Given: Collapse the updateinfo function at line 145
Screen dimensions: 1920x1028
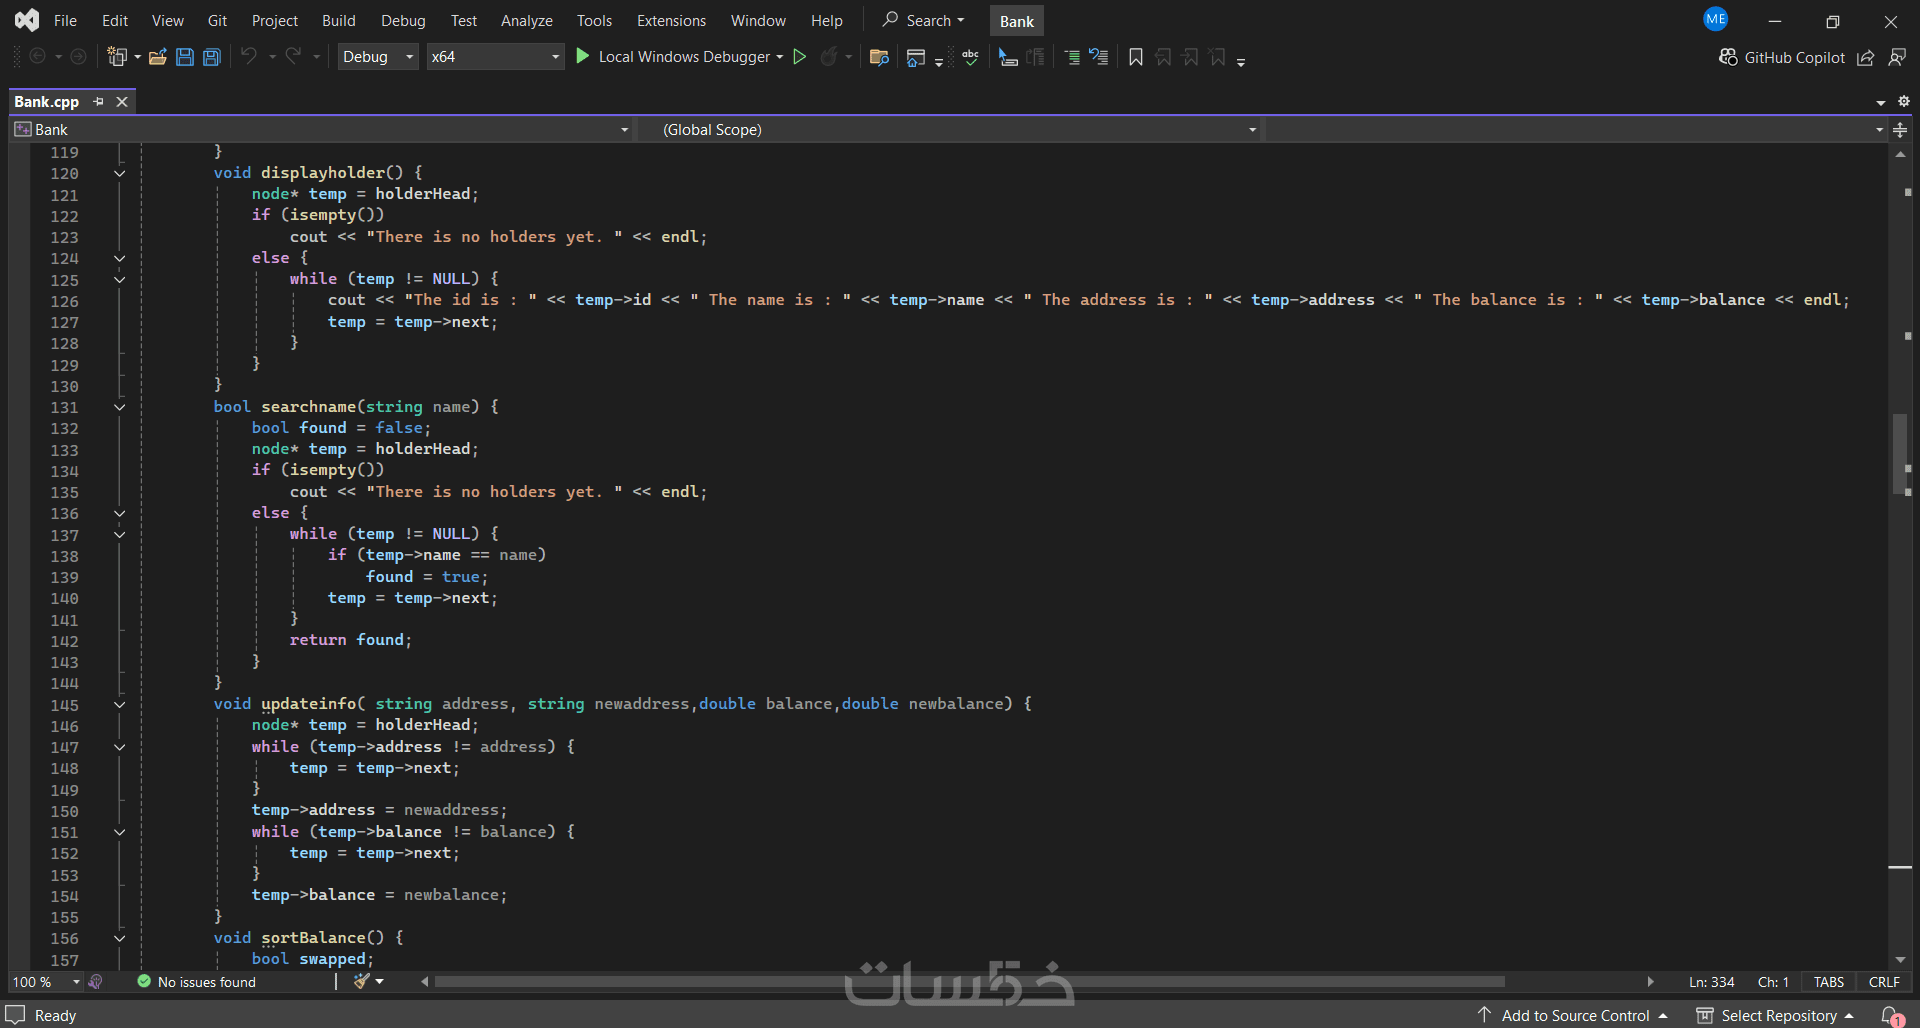Looking at the screenshot, I should pos(120,705).
